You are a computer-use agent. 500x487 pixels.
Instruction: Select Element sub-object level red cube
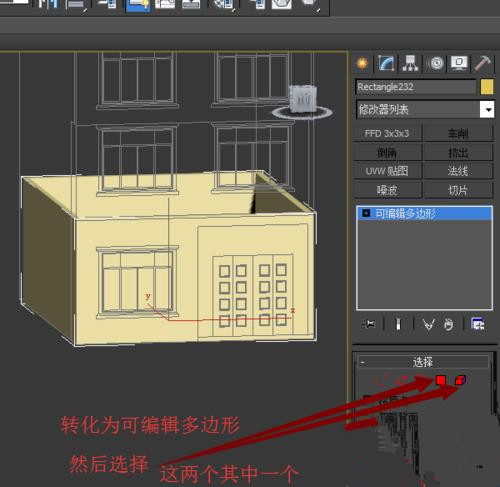point(460,380)
